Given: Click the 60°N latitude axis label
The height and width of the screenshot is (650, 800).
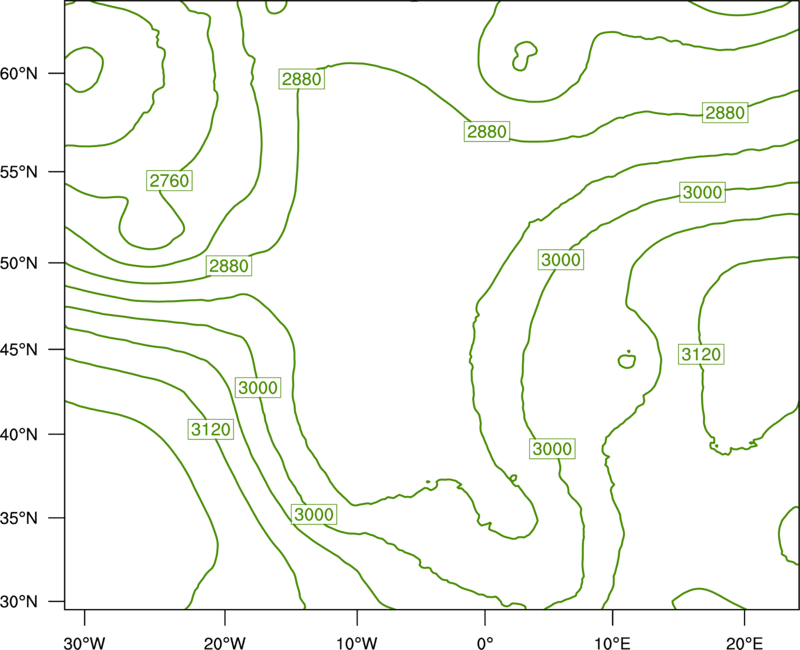Looking at the screenshot, I should coord(19,73).
